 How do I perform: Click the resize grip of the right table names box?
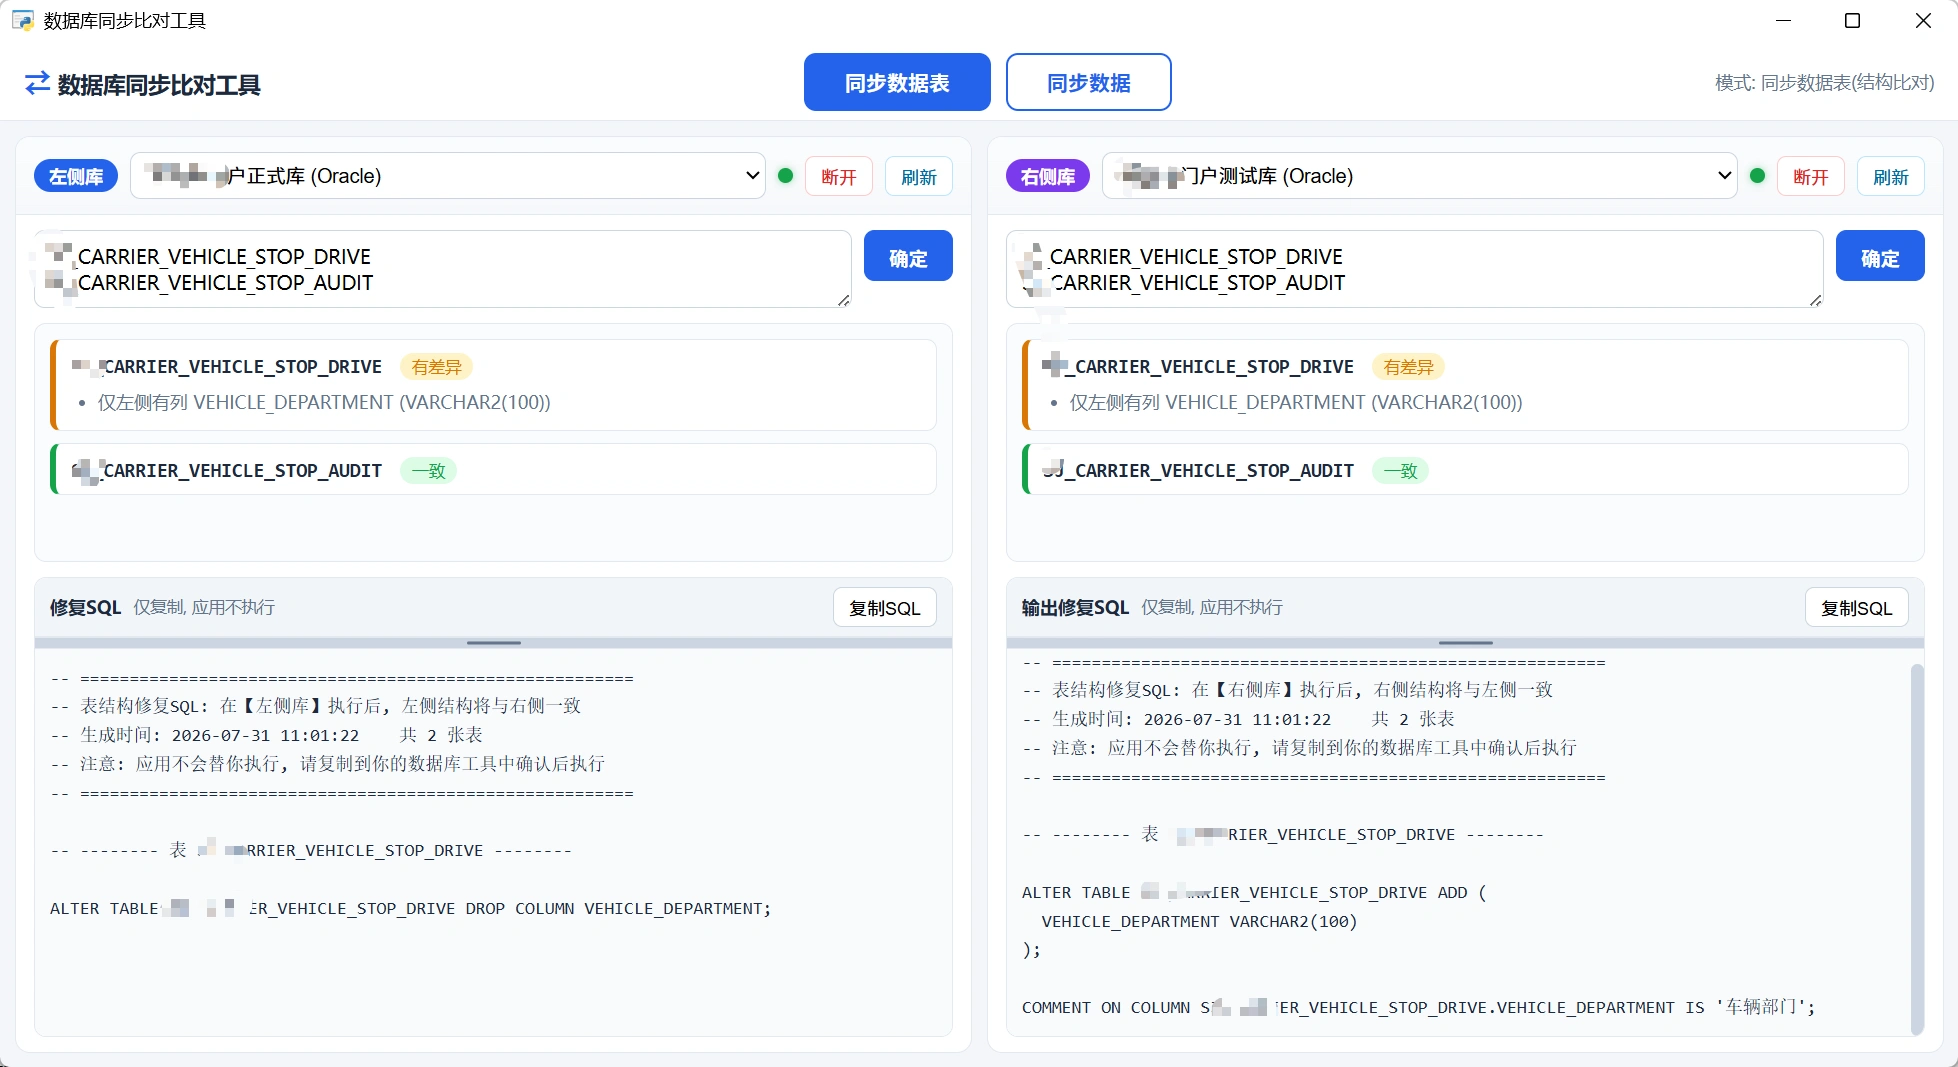(x=1816, y=300)
